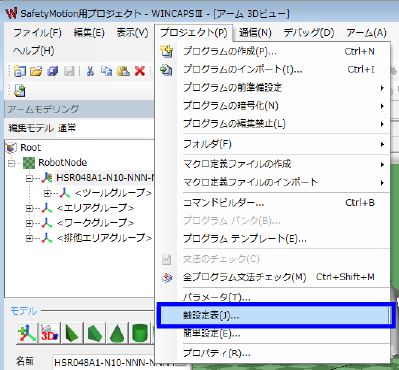
Task: Select 軸設定表(J)... menu item
Action: tap(273, 315)
